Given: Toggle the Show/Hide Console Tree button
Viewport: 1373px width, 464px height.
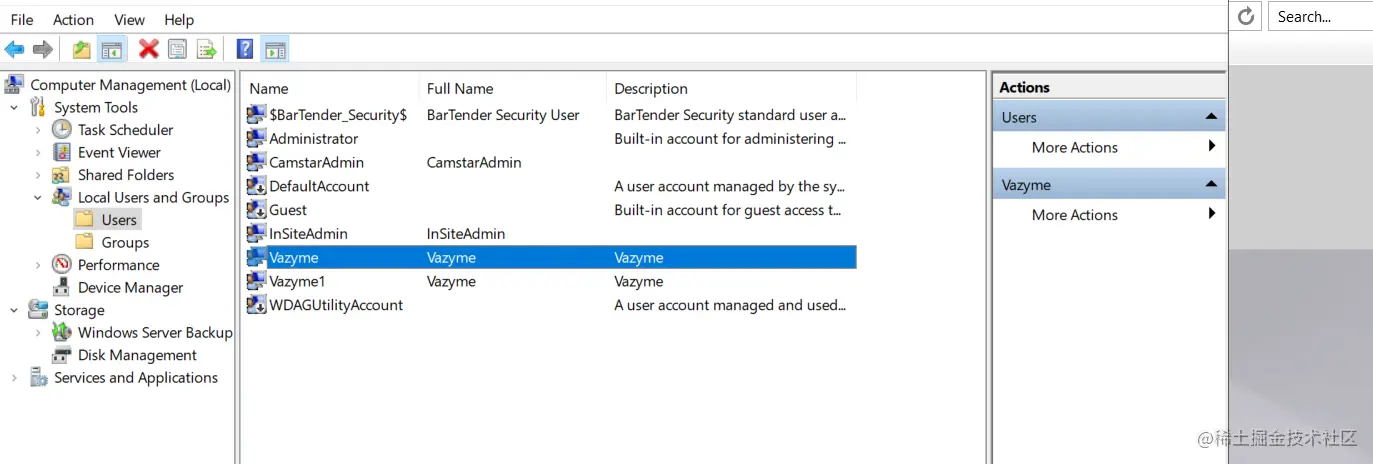Looking at the screenshot, I should click(x=112, y=49).
